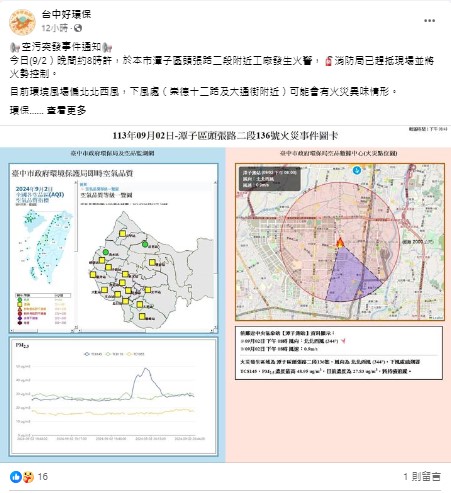The height and width of the screenshot is (493, 451).
Task: Click the wind info overlay box on the map
Action: [269, 179]
